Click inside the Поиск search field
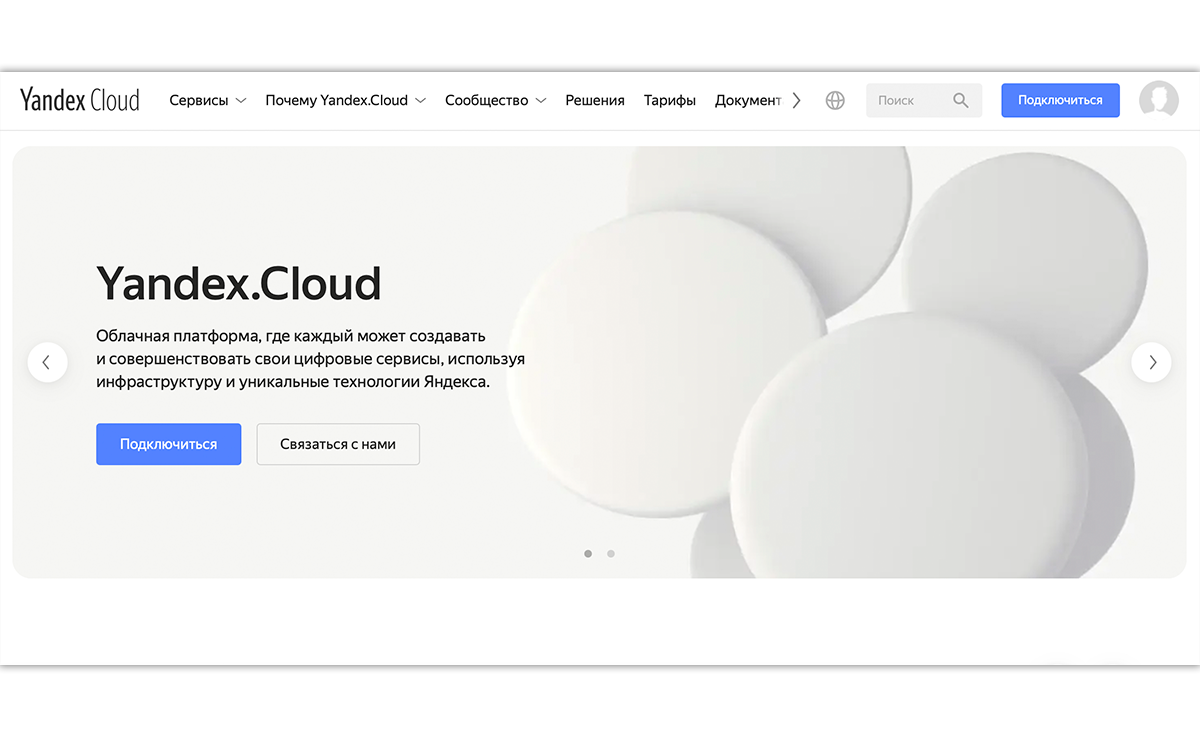This screenshot has width=1200, height=737. (910, 100)
